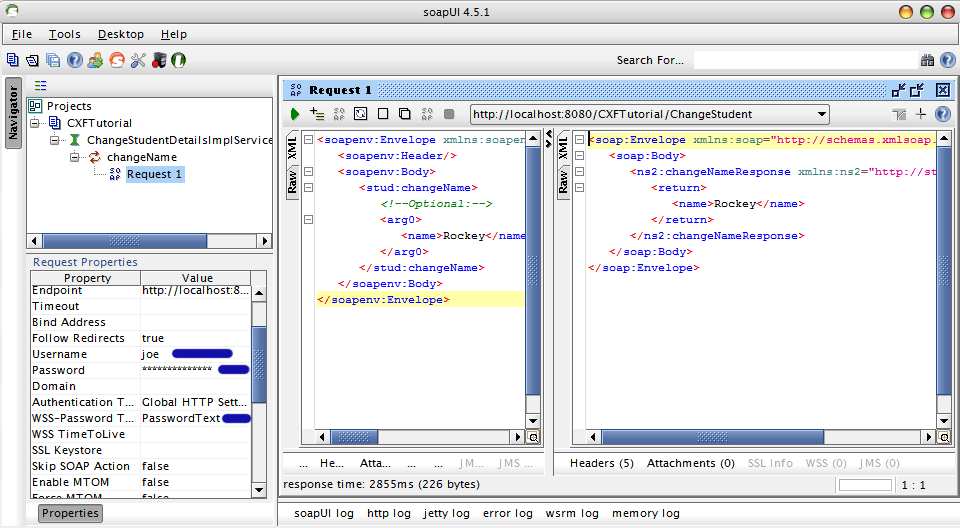Click the add to TestCase icon
The width and height of the screenshot is (960, 528).
point(317,114)
